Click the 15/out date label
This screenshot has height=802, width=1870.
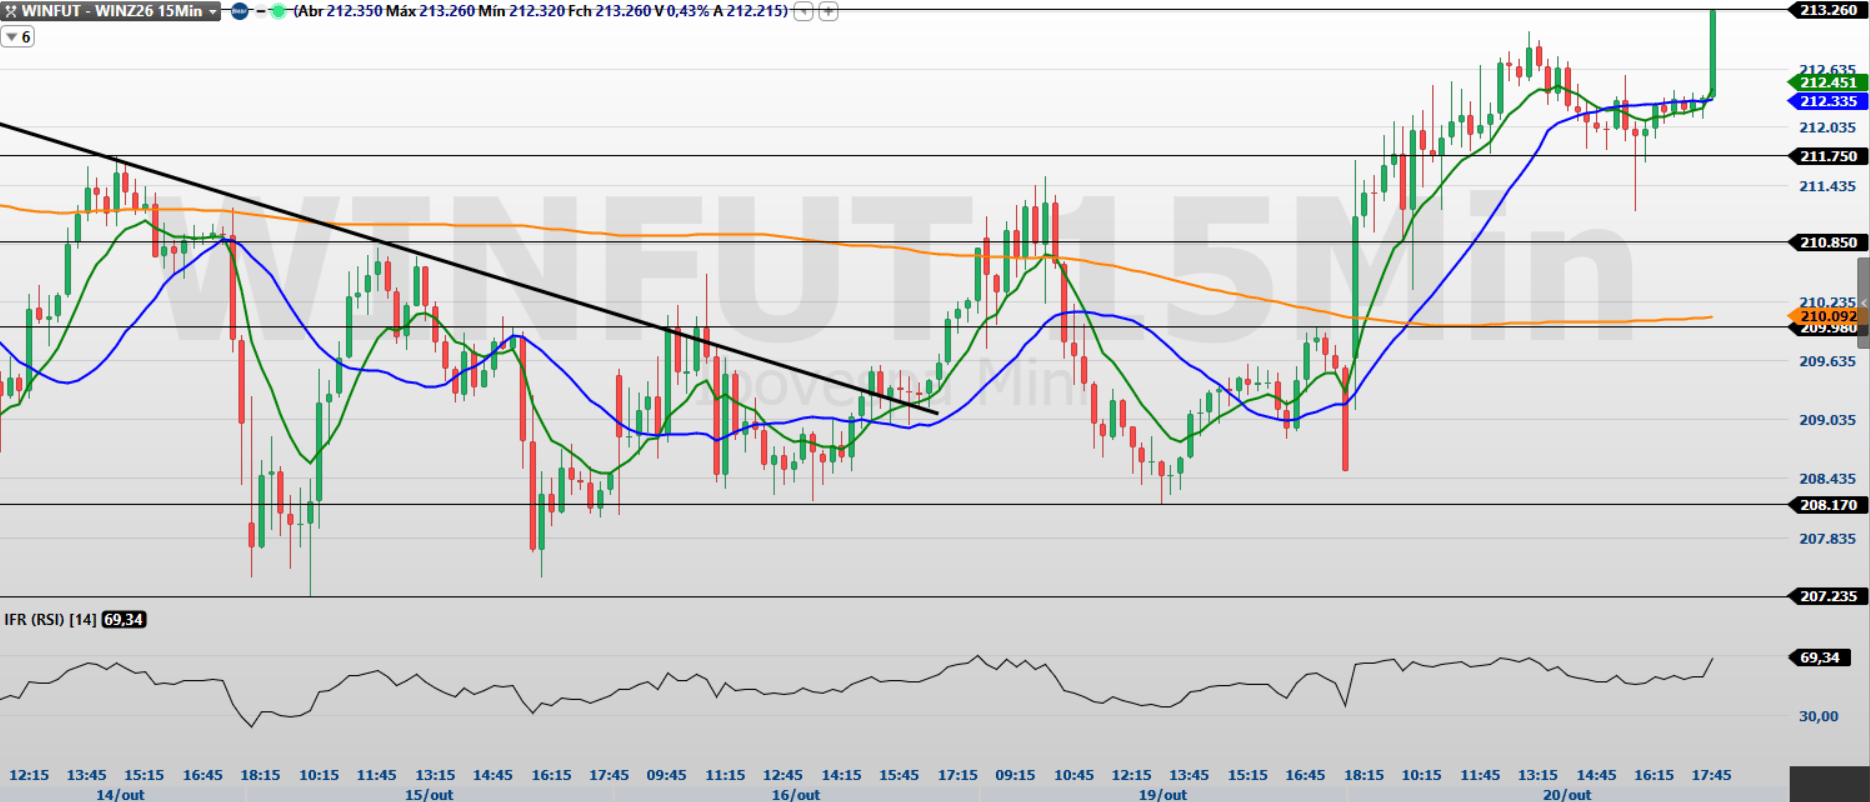point(429,794)
